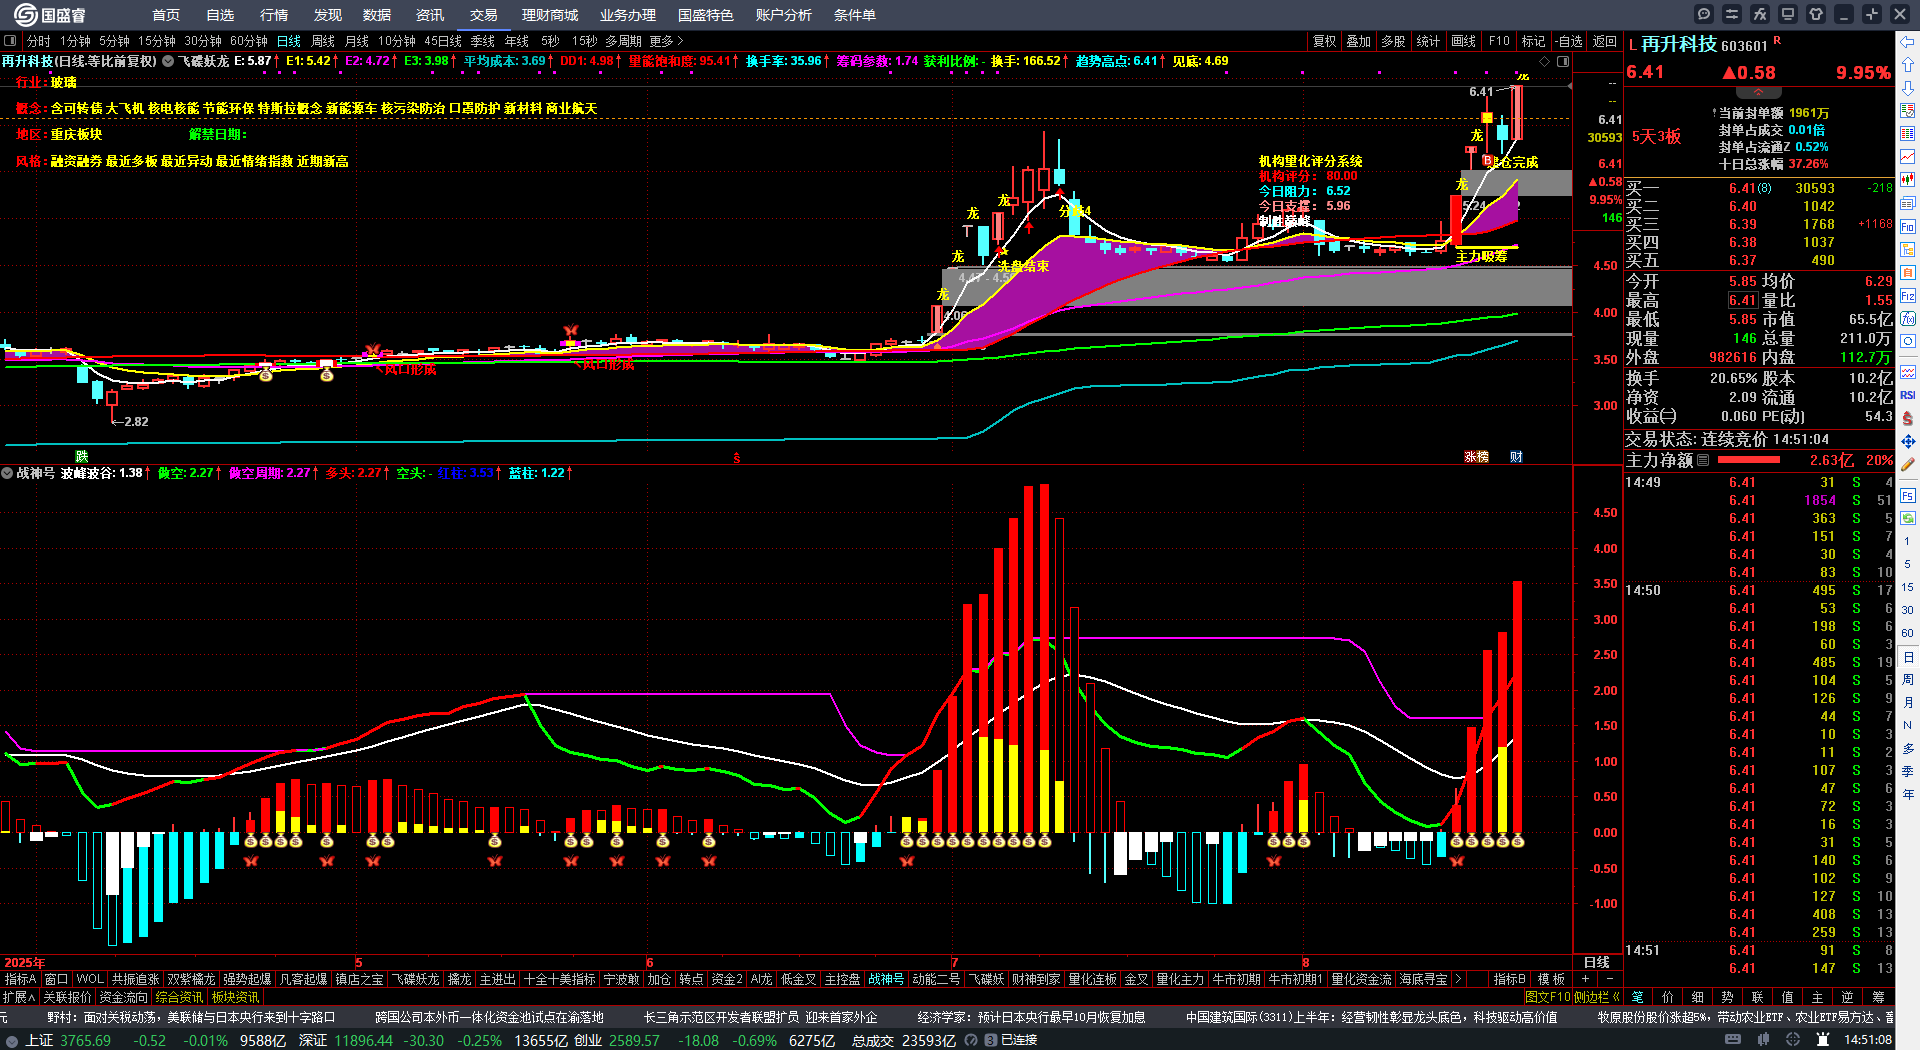Select 日 period in right sidebar

[x=1908, y=657]
